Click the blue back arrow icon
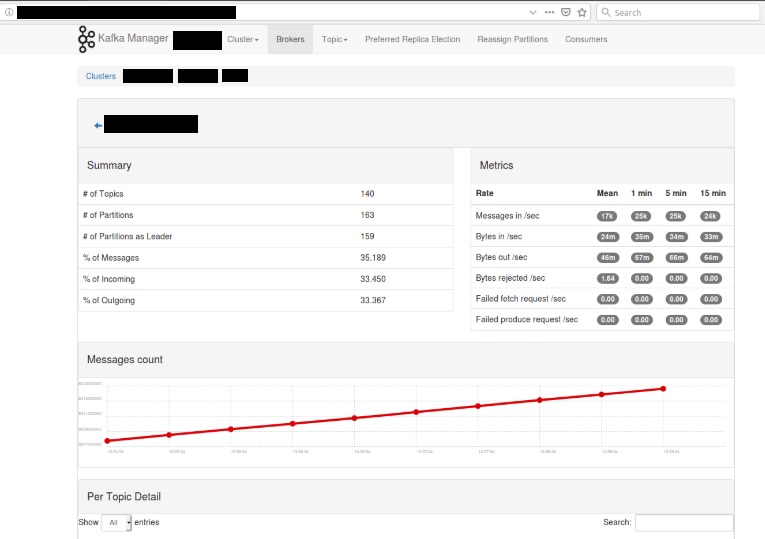765x539 pixels. coord(98,125)
